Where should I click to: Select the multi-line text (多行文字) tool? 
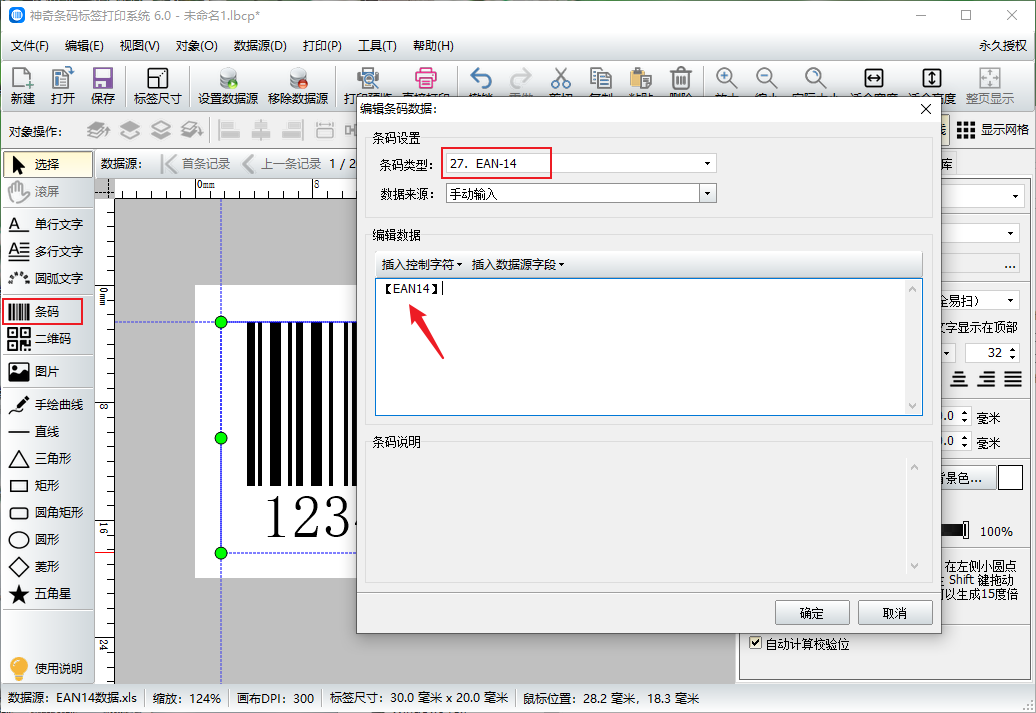[48, 252]
